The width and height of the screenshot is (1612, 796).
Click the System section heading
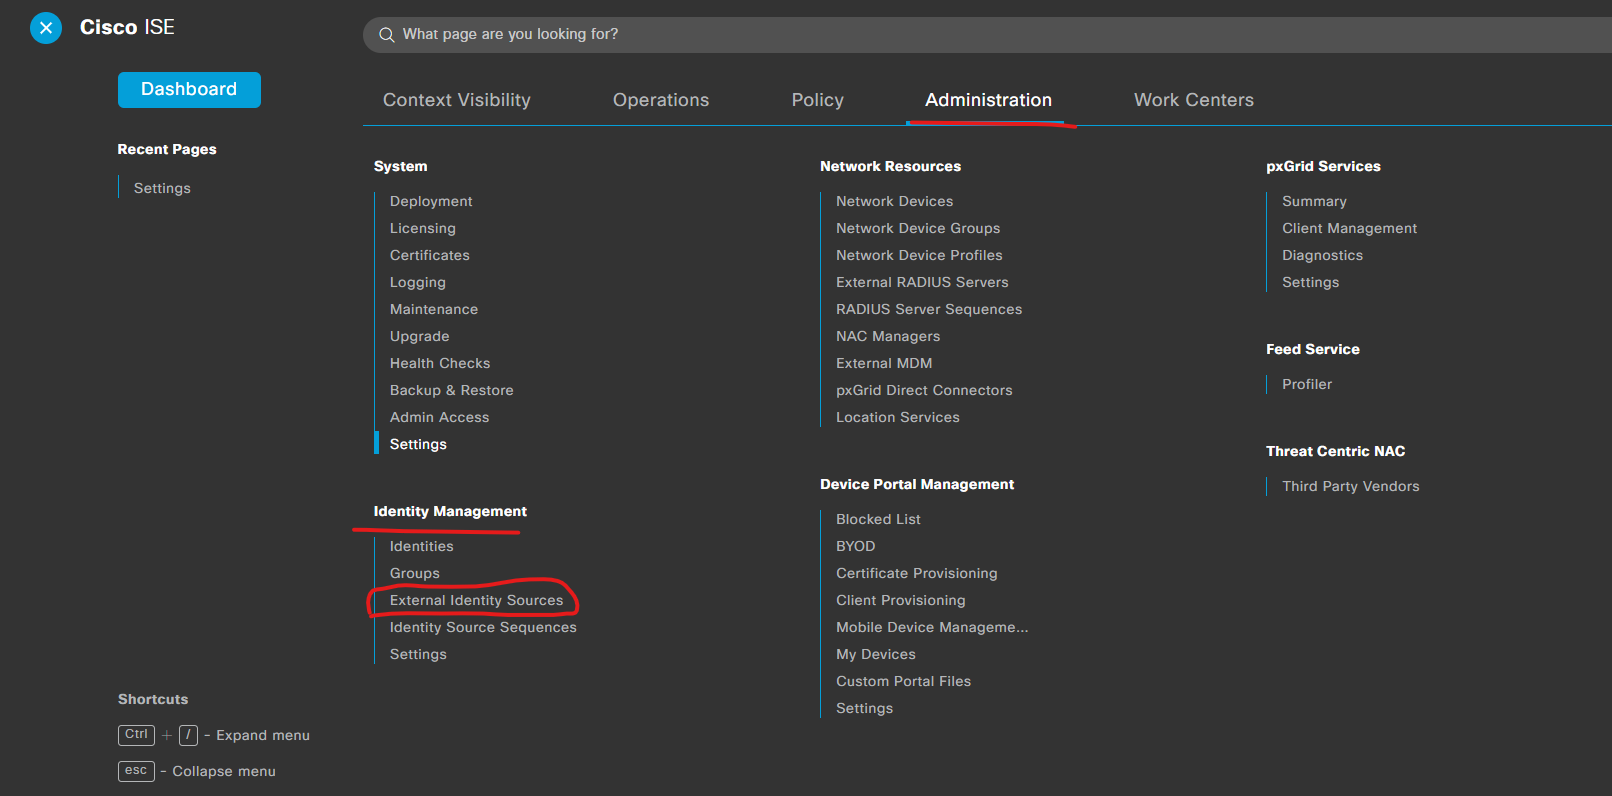(x=401, y=166)
